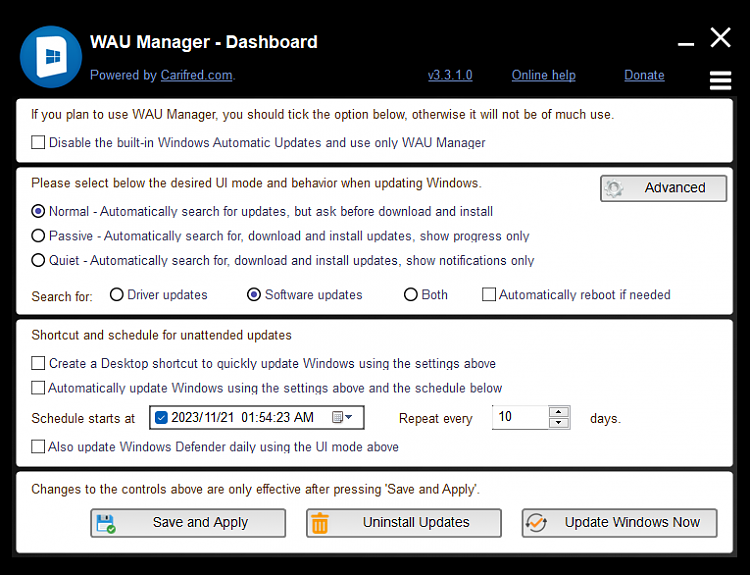This screenshot has width=750, height=575.
Task: Choose Driver updates search option
Action: pyautogui.click(x=116, y=295)
